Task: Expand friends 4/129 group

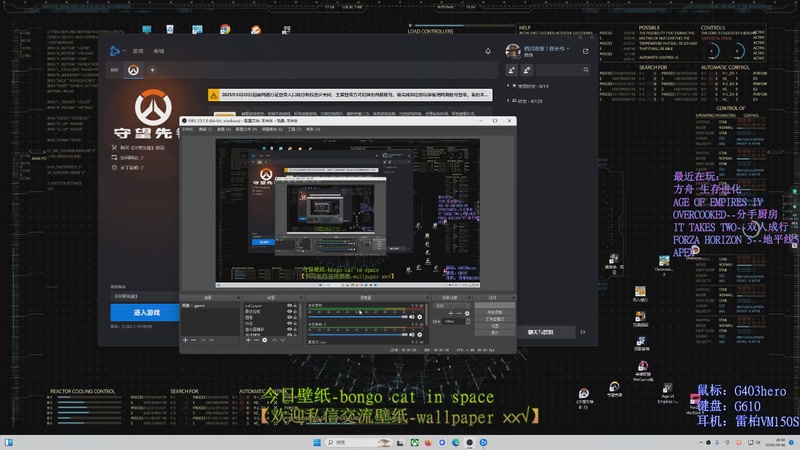Action: point(526,101)
